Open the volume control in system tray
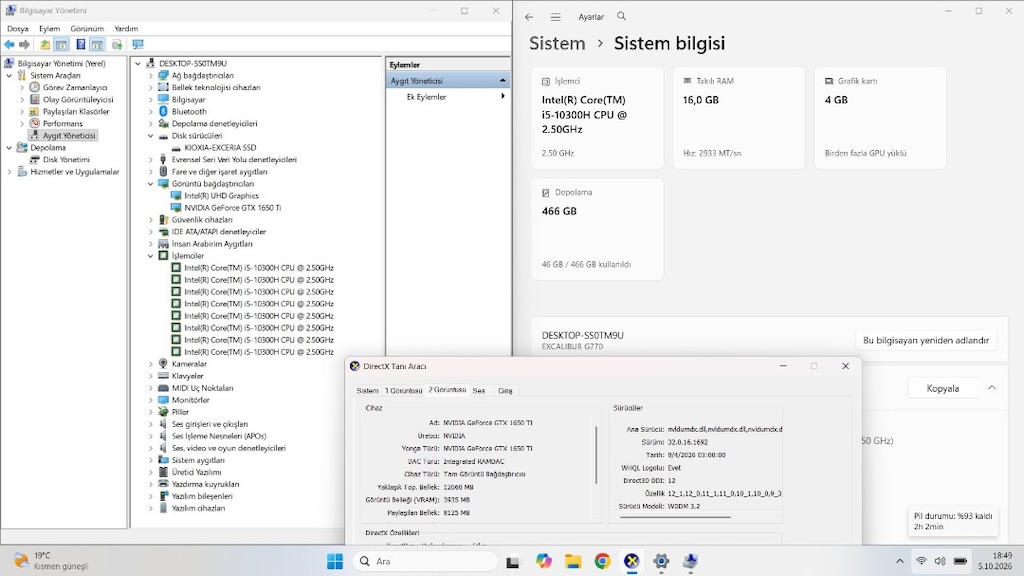This screenshot has width=1024, height=576. click(940, 561)
